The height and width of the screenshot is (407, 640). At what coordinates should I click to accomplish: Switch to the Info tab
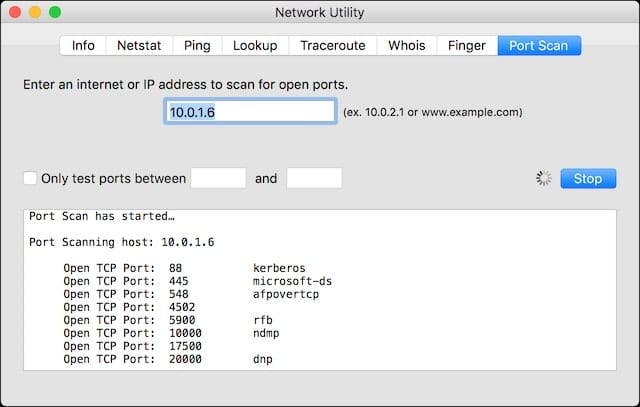tap(83, 45)
